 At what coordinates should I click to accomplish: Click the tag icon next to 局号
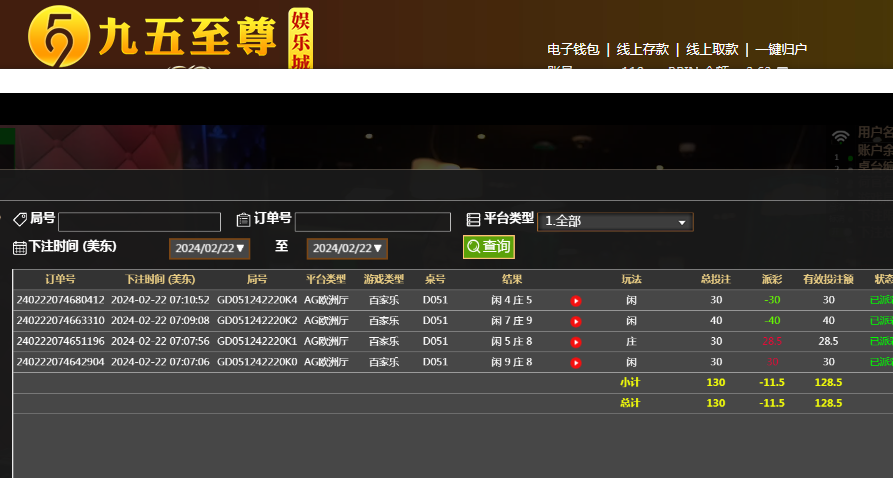tap(19, 220)
